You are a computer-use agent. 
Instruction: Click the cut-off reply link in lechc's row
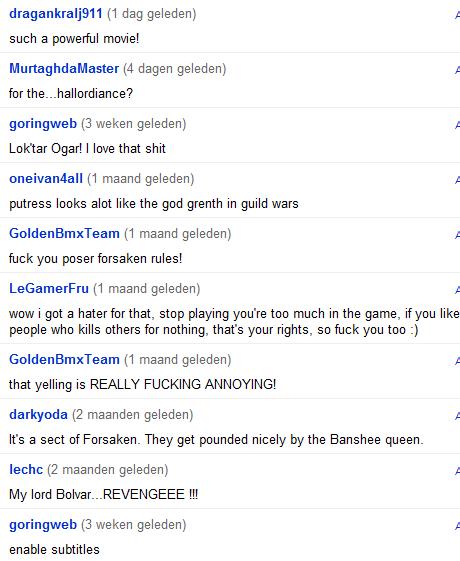[x=457, y=470]
